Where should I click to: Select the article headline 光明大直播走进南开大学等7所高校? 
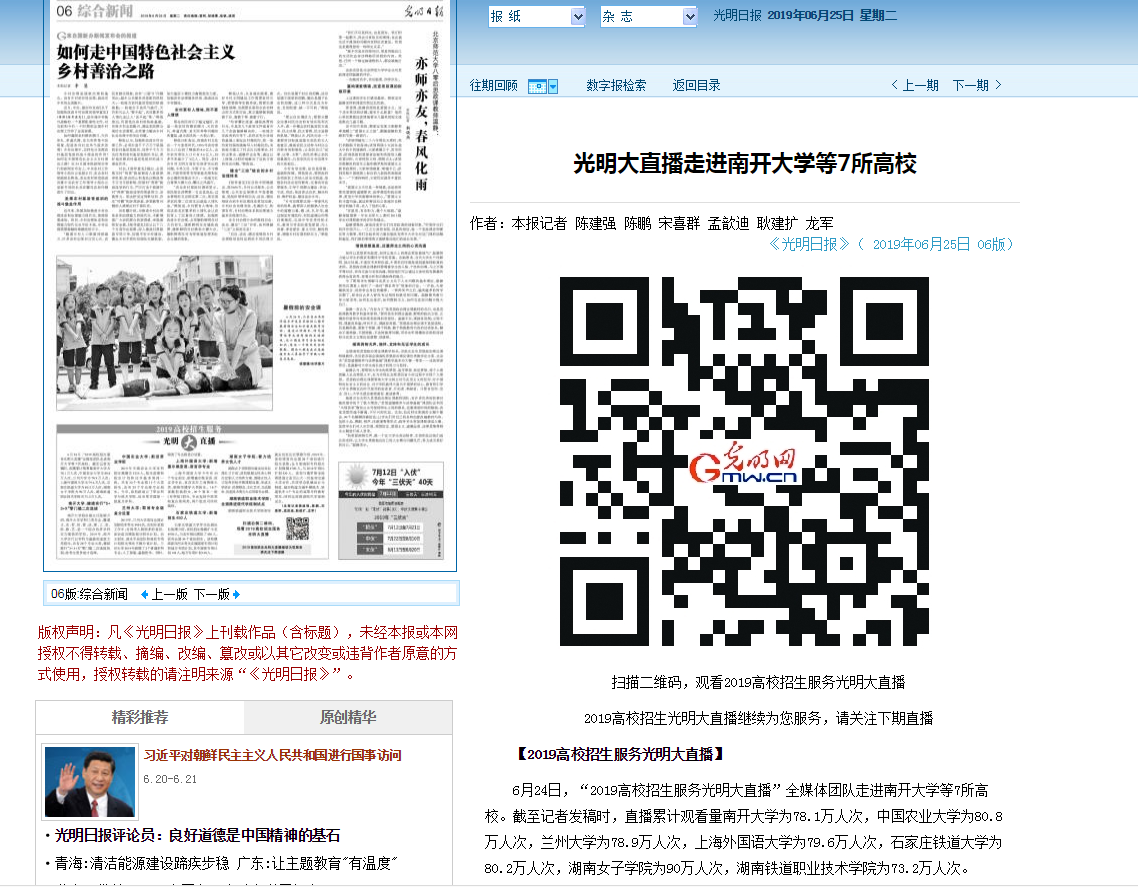[x=745, y=163]
